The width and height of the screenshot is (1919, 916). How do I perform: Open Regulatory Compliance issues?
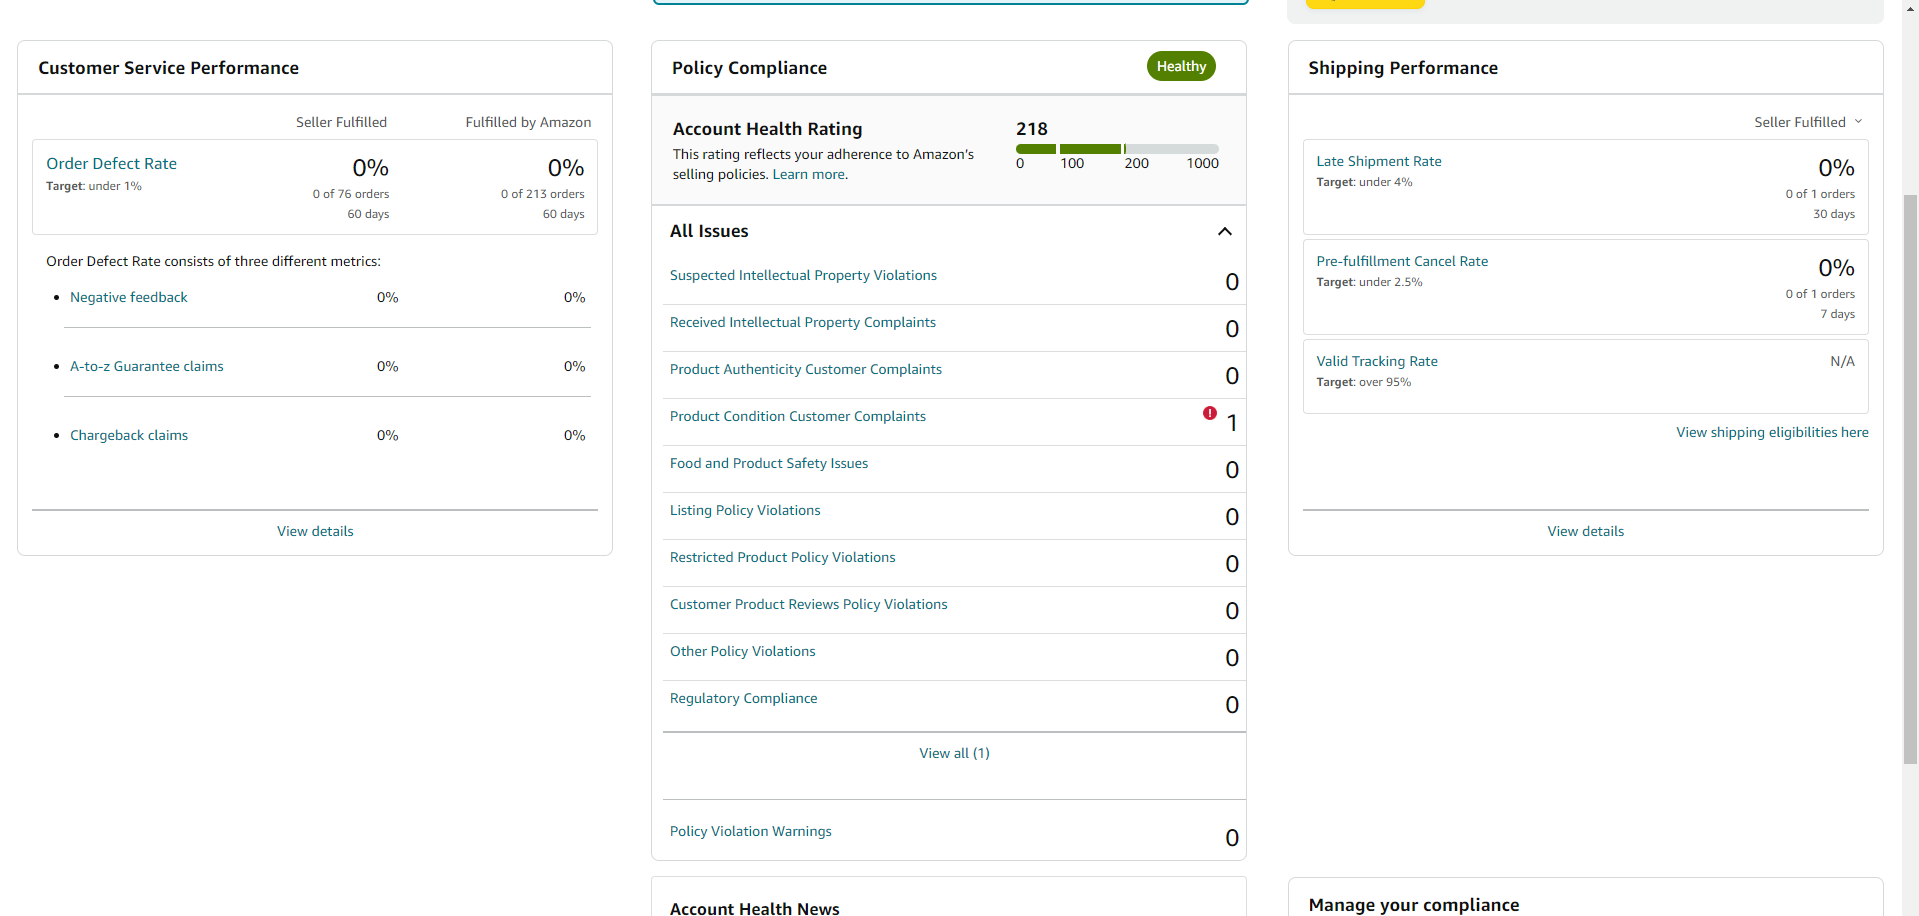744,698
